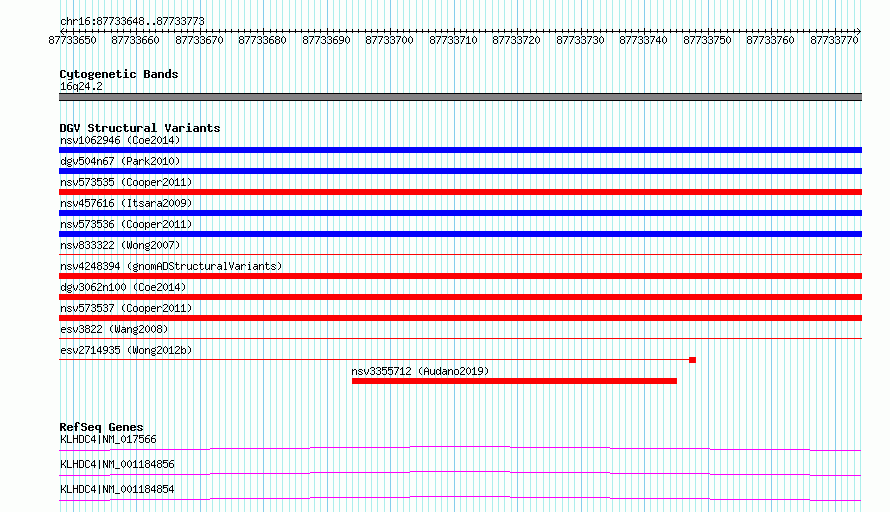
Task: Select the gray 16q24.2 cytogenetic band bar
Action: point(460,97)
